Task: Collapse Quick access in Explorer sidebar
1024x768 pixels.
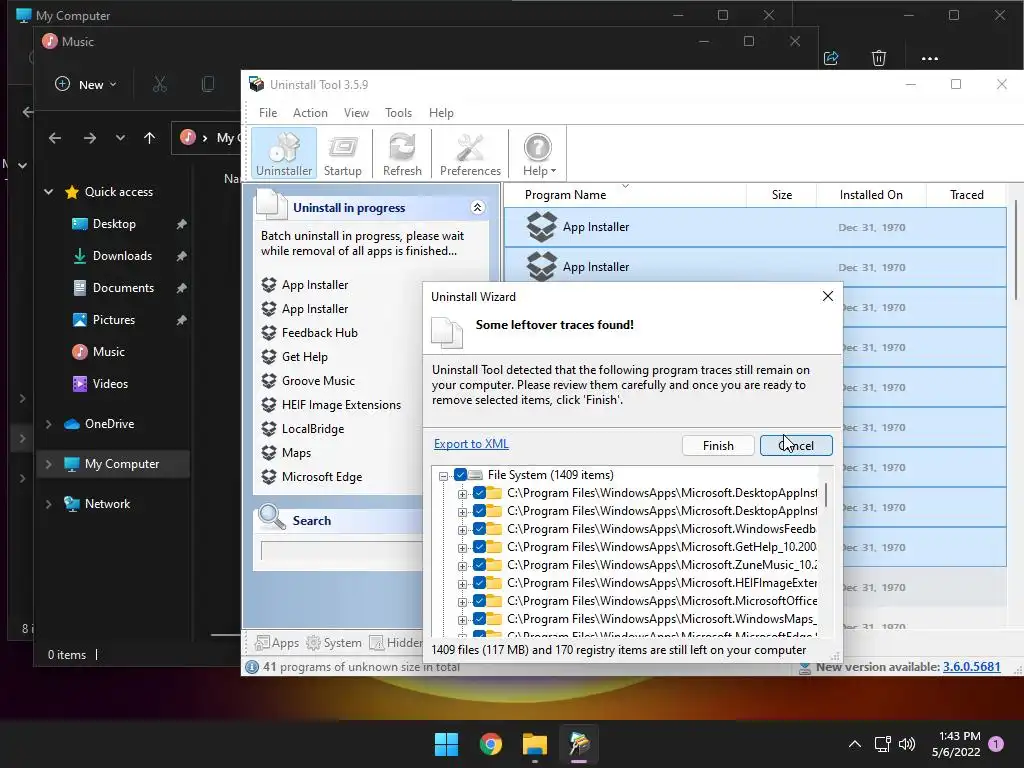Action: (48, 192)
